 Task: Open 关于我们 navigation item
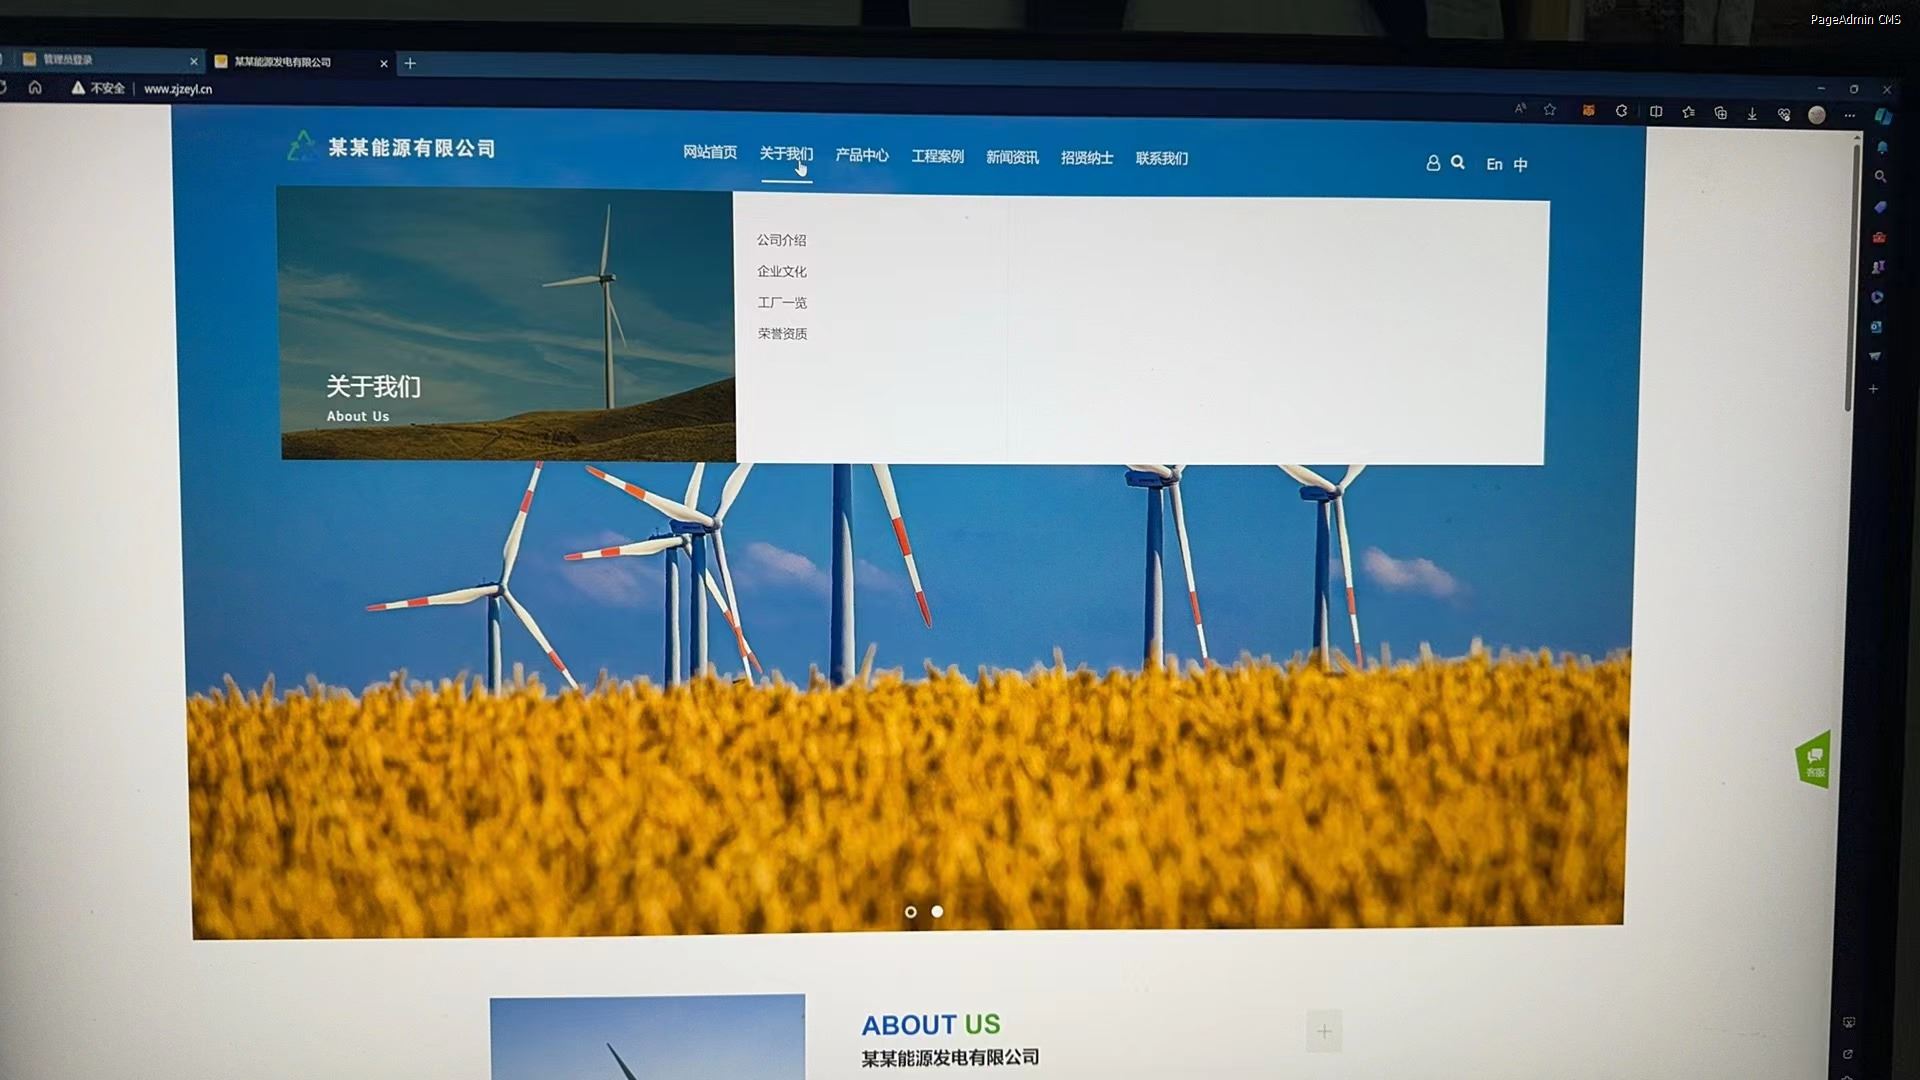786,154
